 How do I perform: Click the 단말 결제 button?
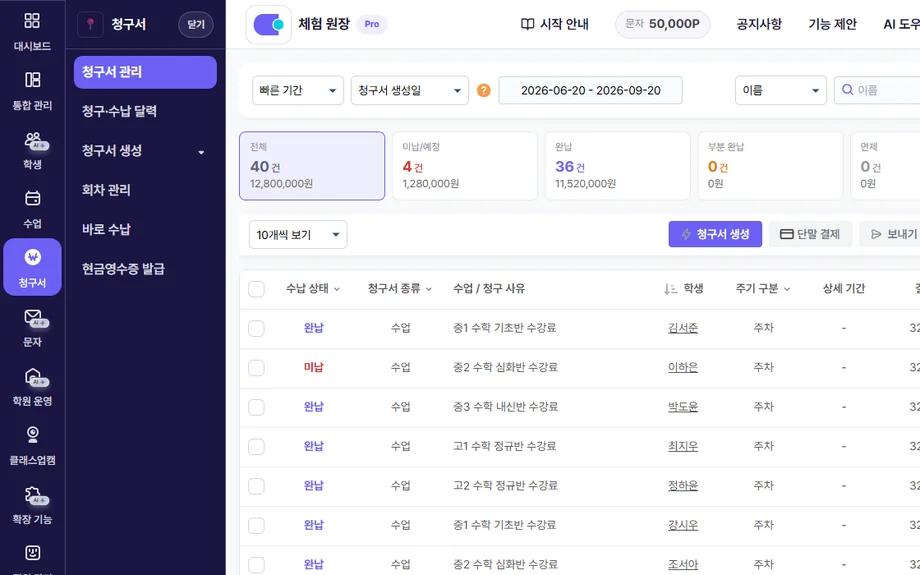tap(810, 234)
